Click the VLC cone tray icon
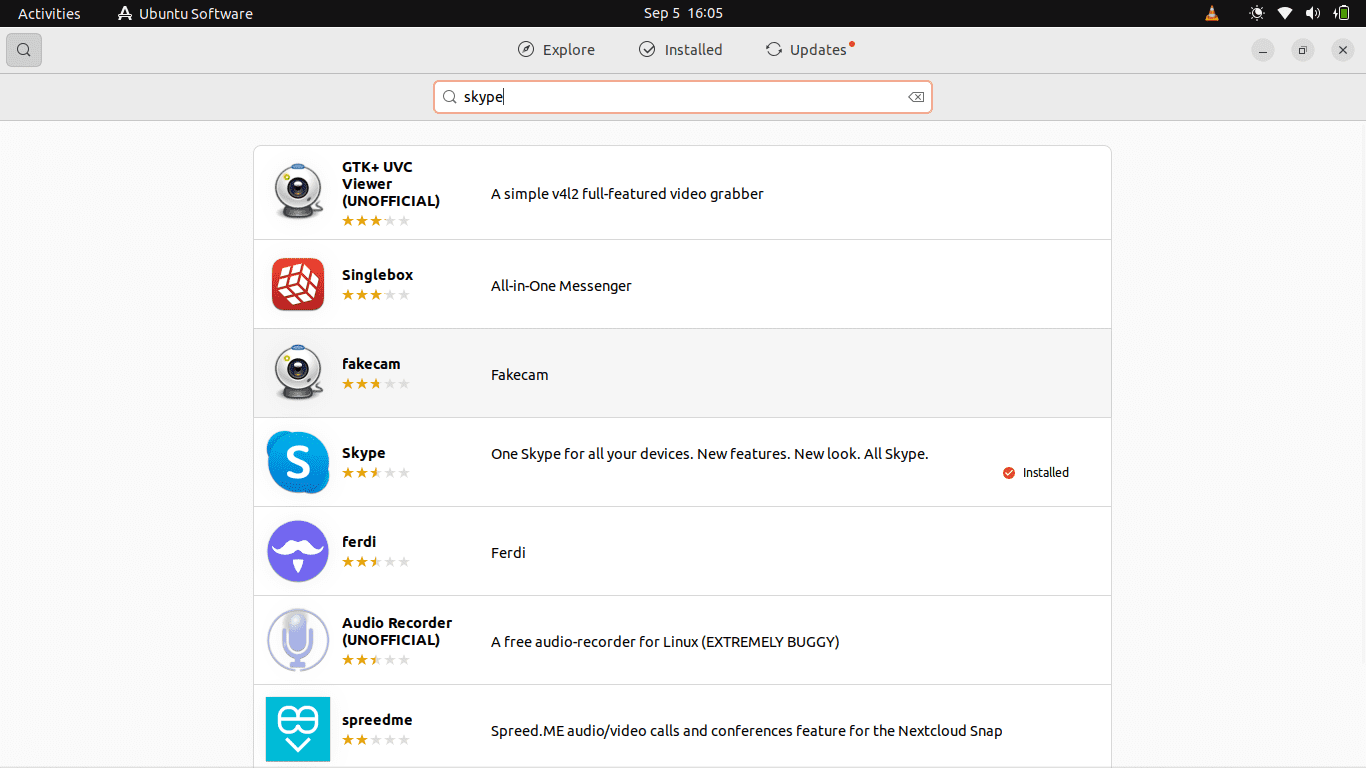This screenshot has width=1366, height=768. pyautogui.click(x=1212, y=13)
